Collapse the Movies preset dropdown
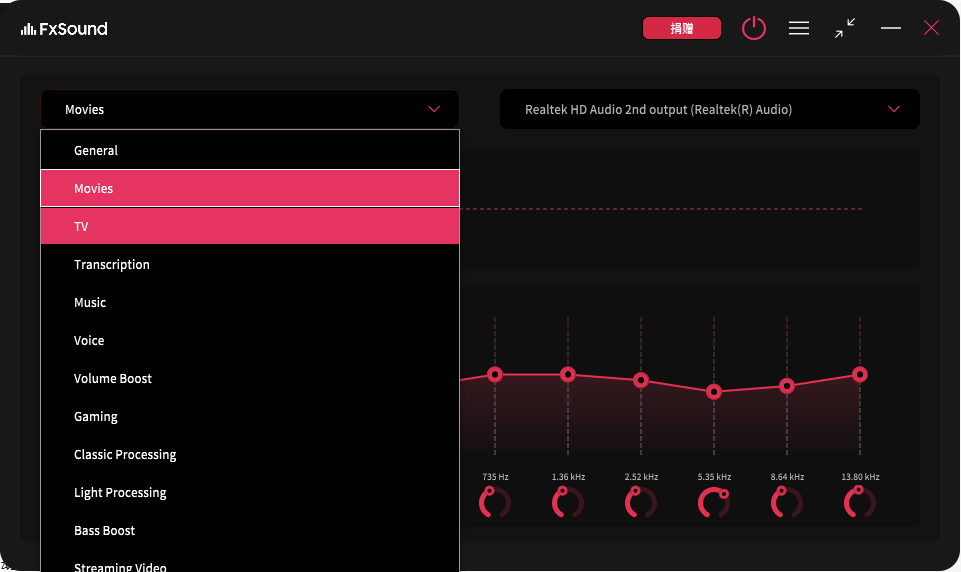Viewport: 961px width, 572px height. point(249,109)
